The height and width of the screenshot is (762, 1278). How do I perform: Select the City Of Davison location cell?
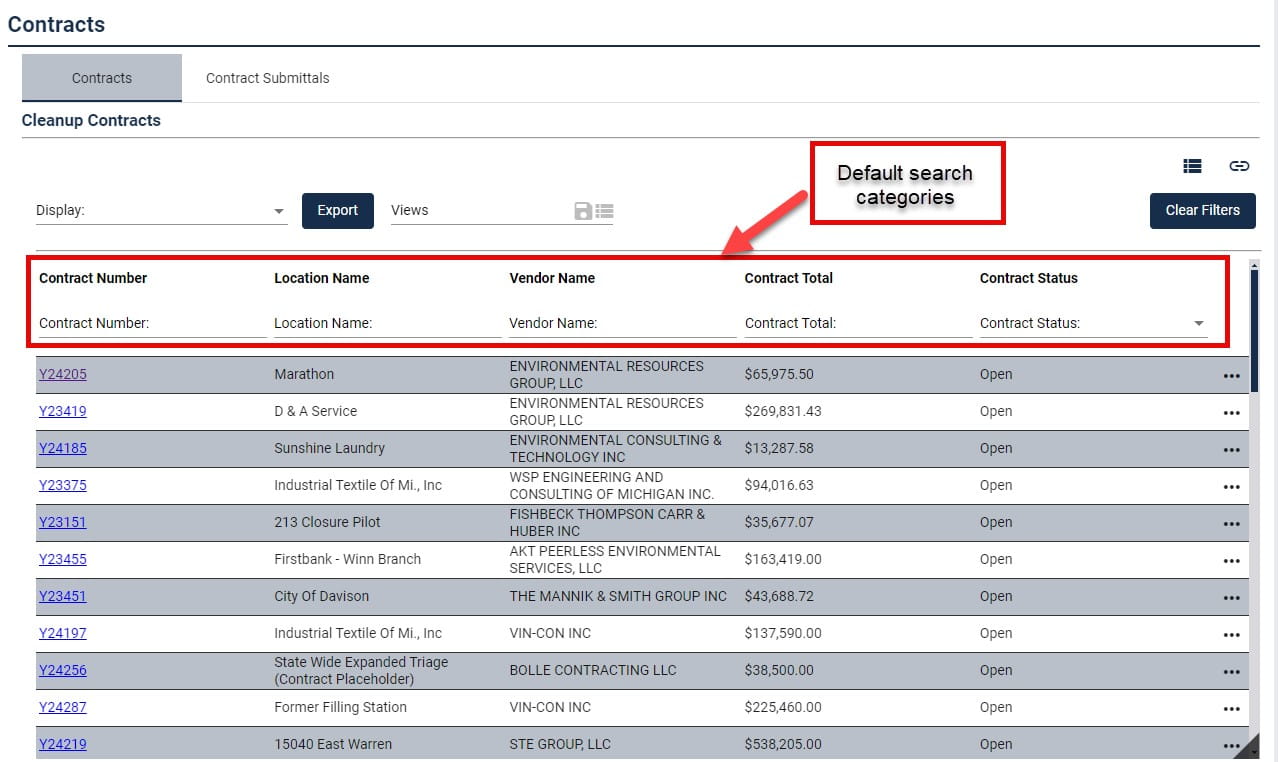click(322, 596)
